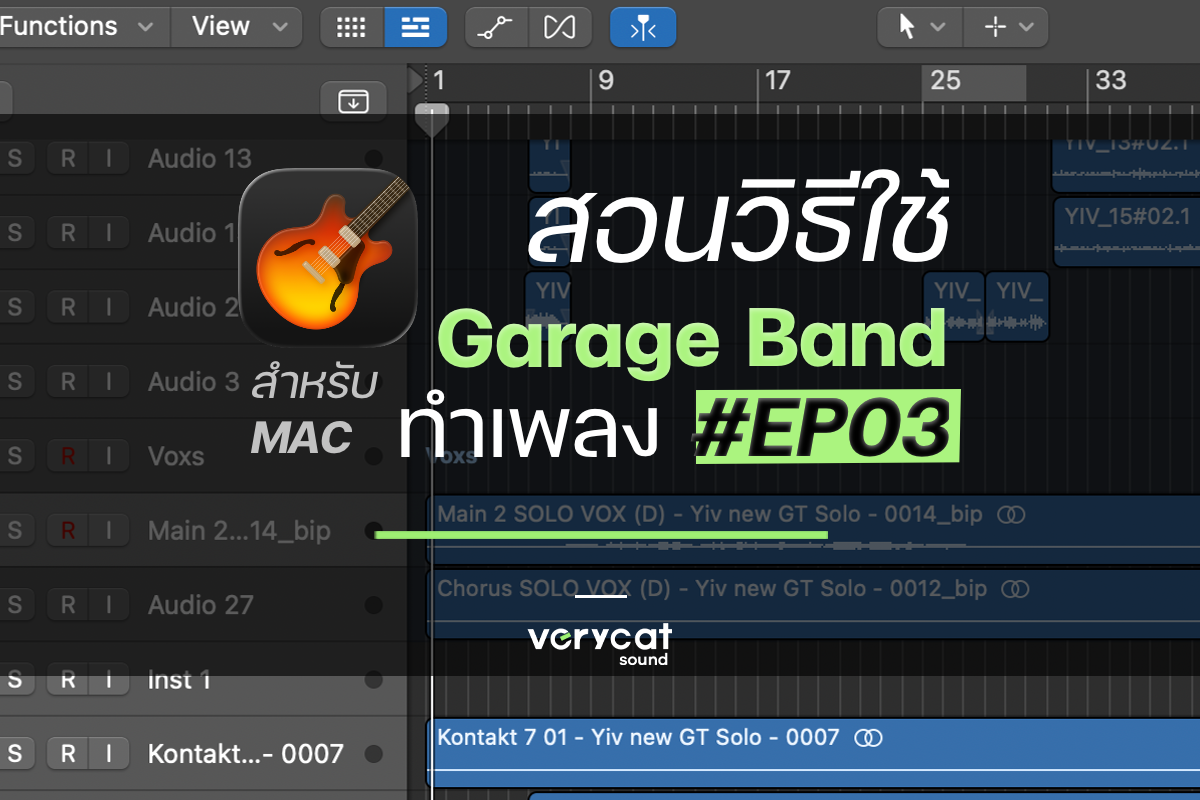Record-enable the inst 1 track
Screen dimensions: 1200x800
68,680
